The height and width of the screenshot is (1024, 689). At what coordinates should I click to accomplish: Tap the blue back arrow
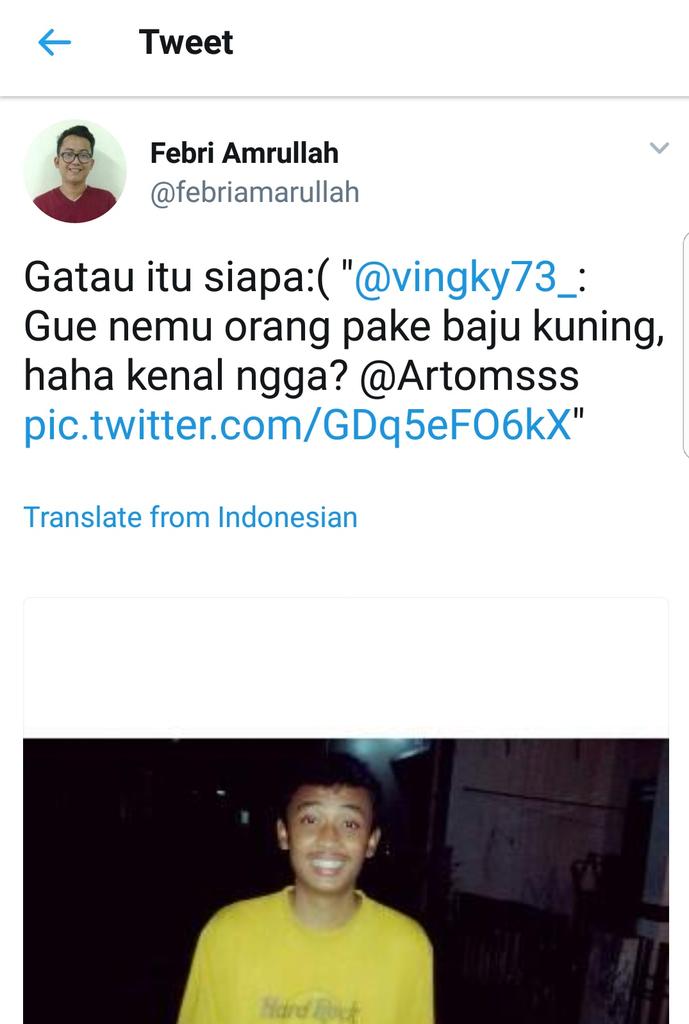pos(54,43)
